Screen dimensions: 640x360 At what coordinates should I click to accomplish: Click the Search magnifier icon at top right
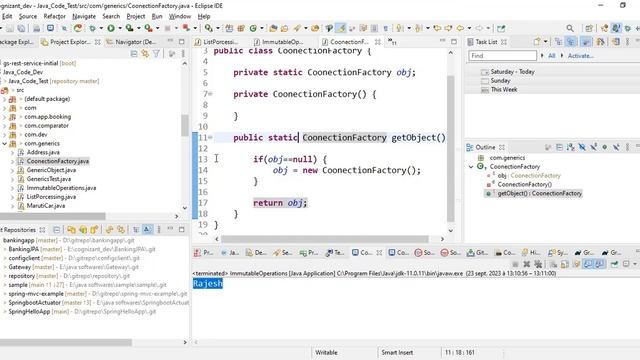(x=570, y=28)
